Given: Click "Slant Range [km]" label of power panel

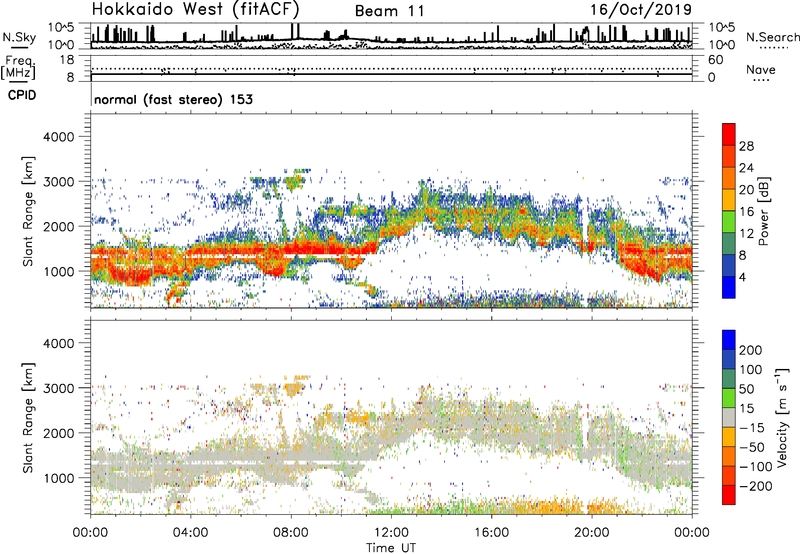Looking at the screenshot, I should pos(28,211).
